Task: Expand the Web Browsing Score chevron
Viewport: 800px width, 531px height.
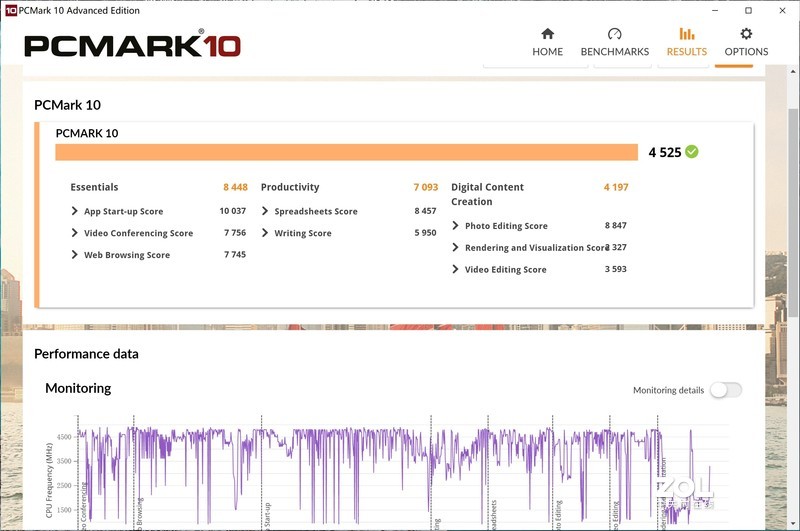Action: (x=74, y=255)
